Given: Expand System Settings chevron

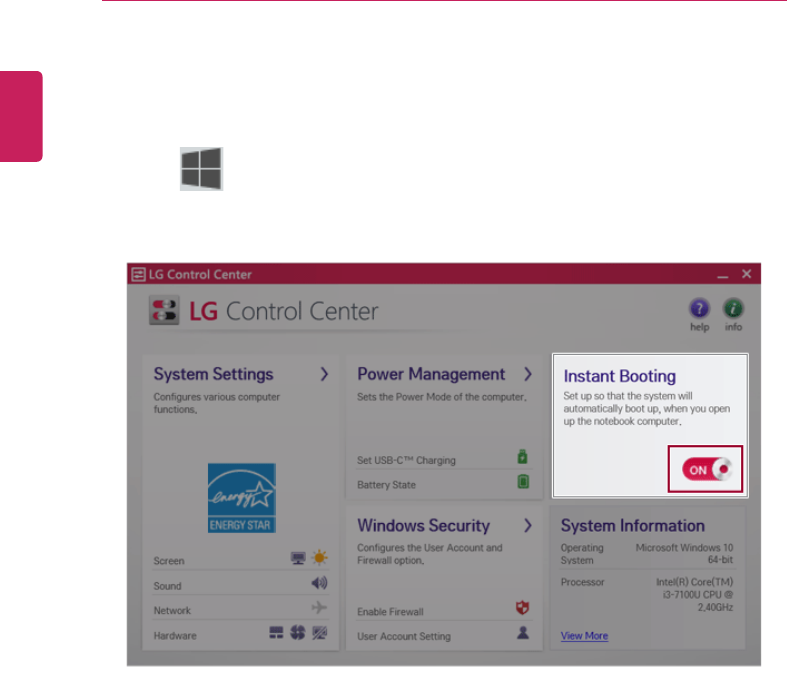Looking at the screenshot, I should 325,374.
